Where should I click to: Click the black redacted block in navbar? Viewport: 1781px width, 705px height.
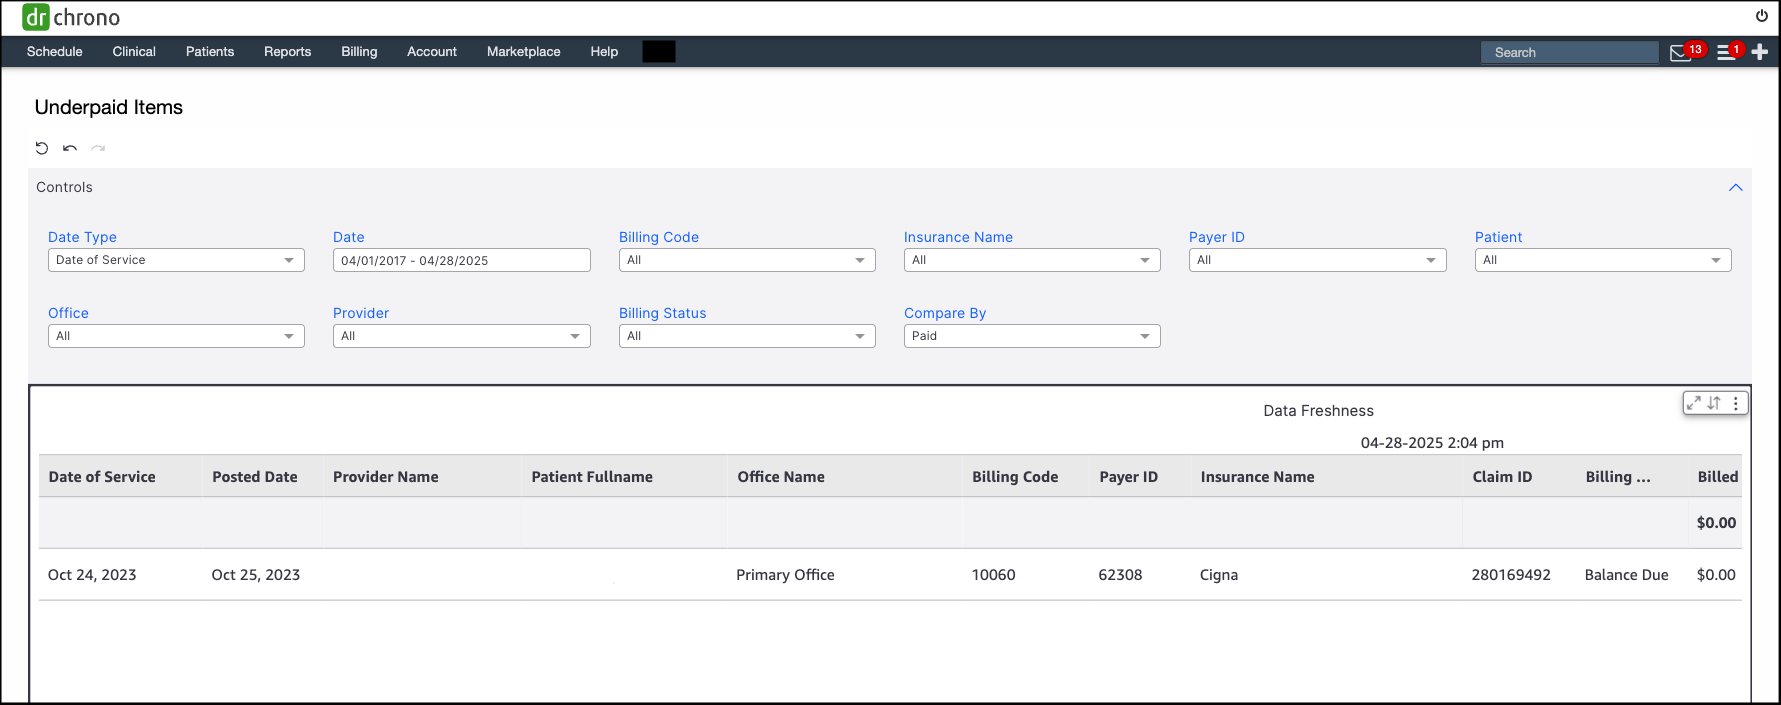tap(659, 52)
